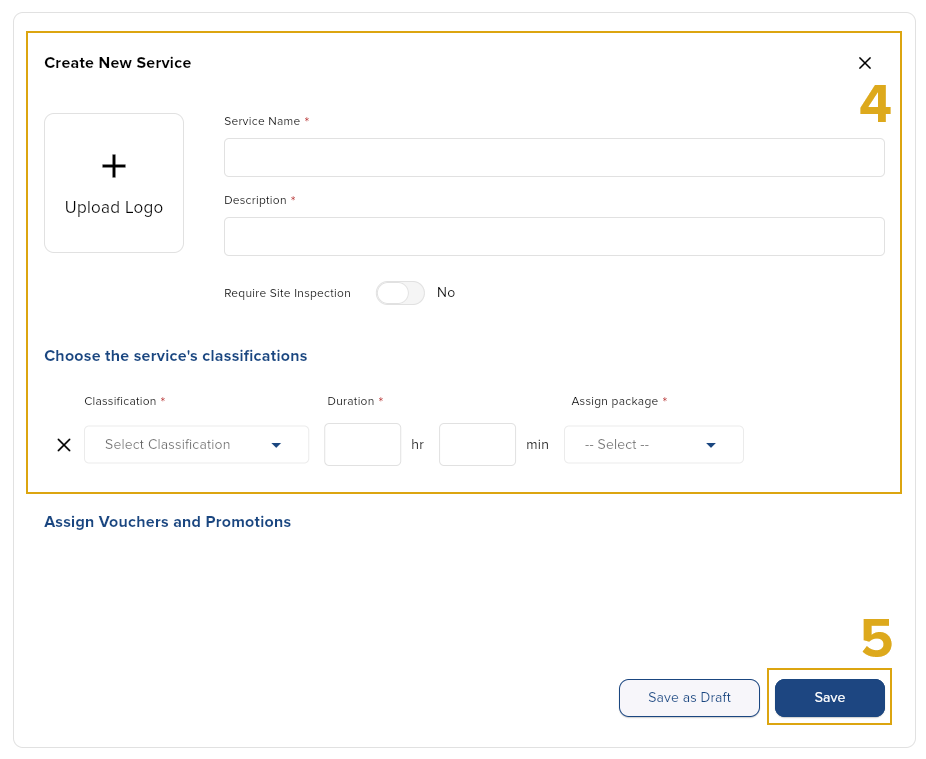Click the Save as Draft button
Image resolution: width=926 pixels, height=759 pixels.
click(x=689, y=698)
